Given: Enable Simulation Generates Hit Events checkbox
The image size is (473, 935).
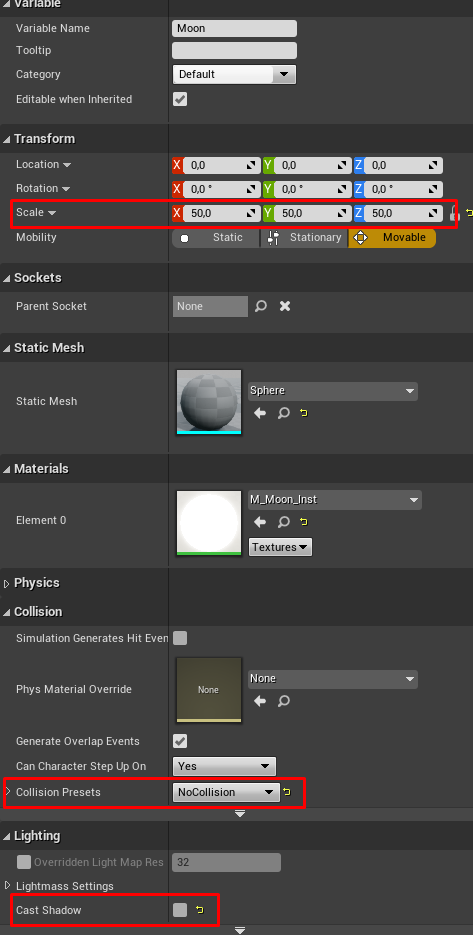Looking at the screenshot, I should pyautogui.click(x=180, y=638).
